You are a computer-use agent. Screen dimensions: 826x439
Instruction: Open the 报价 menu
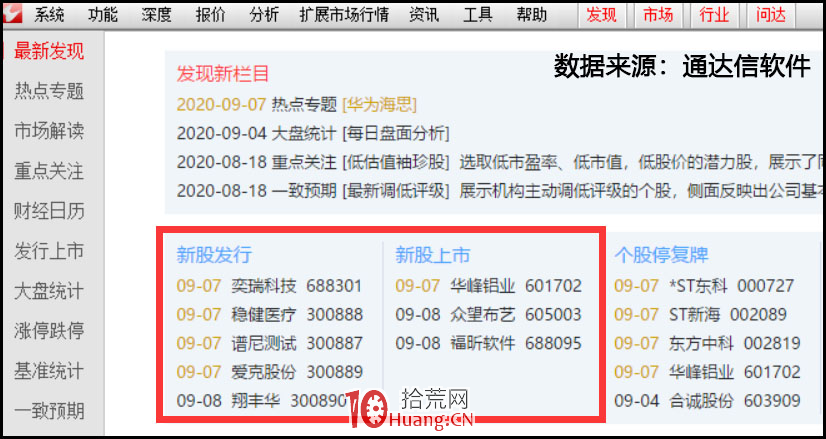coord(210,15)
